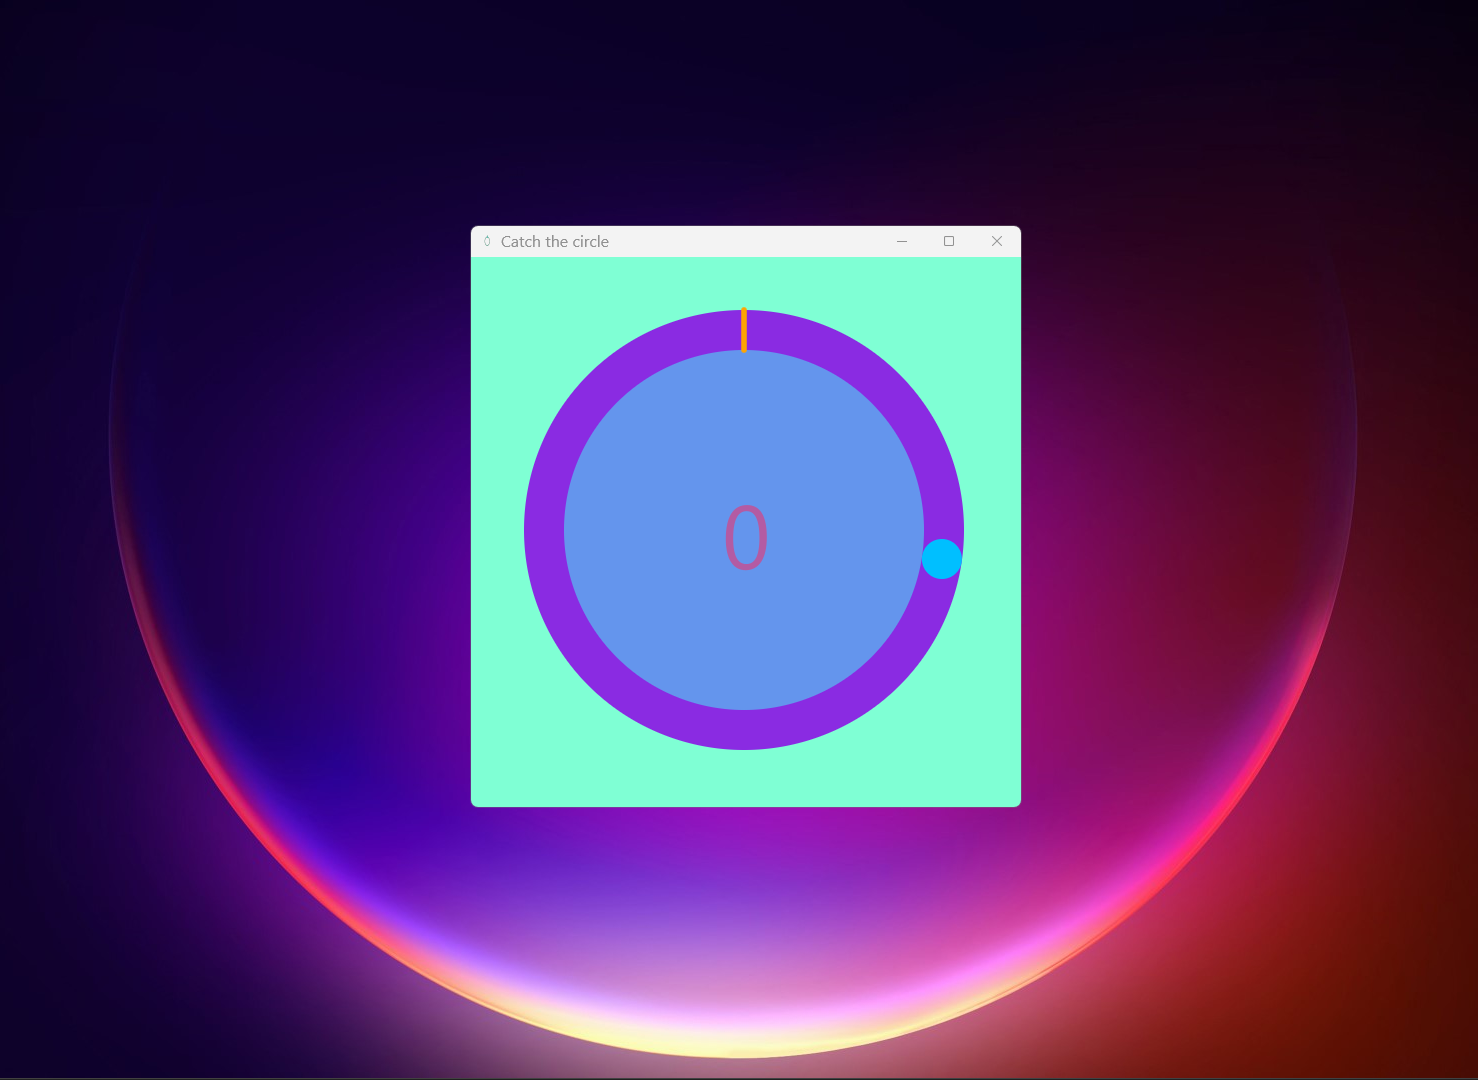
Task: Click the orange marker line atop the ring
Action: pos(744,330)
